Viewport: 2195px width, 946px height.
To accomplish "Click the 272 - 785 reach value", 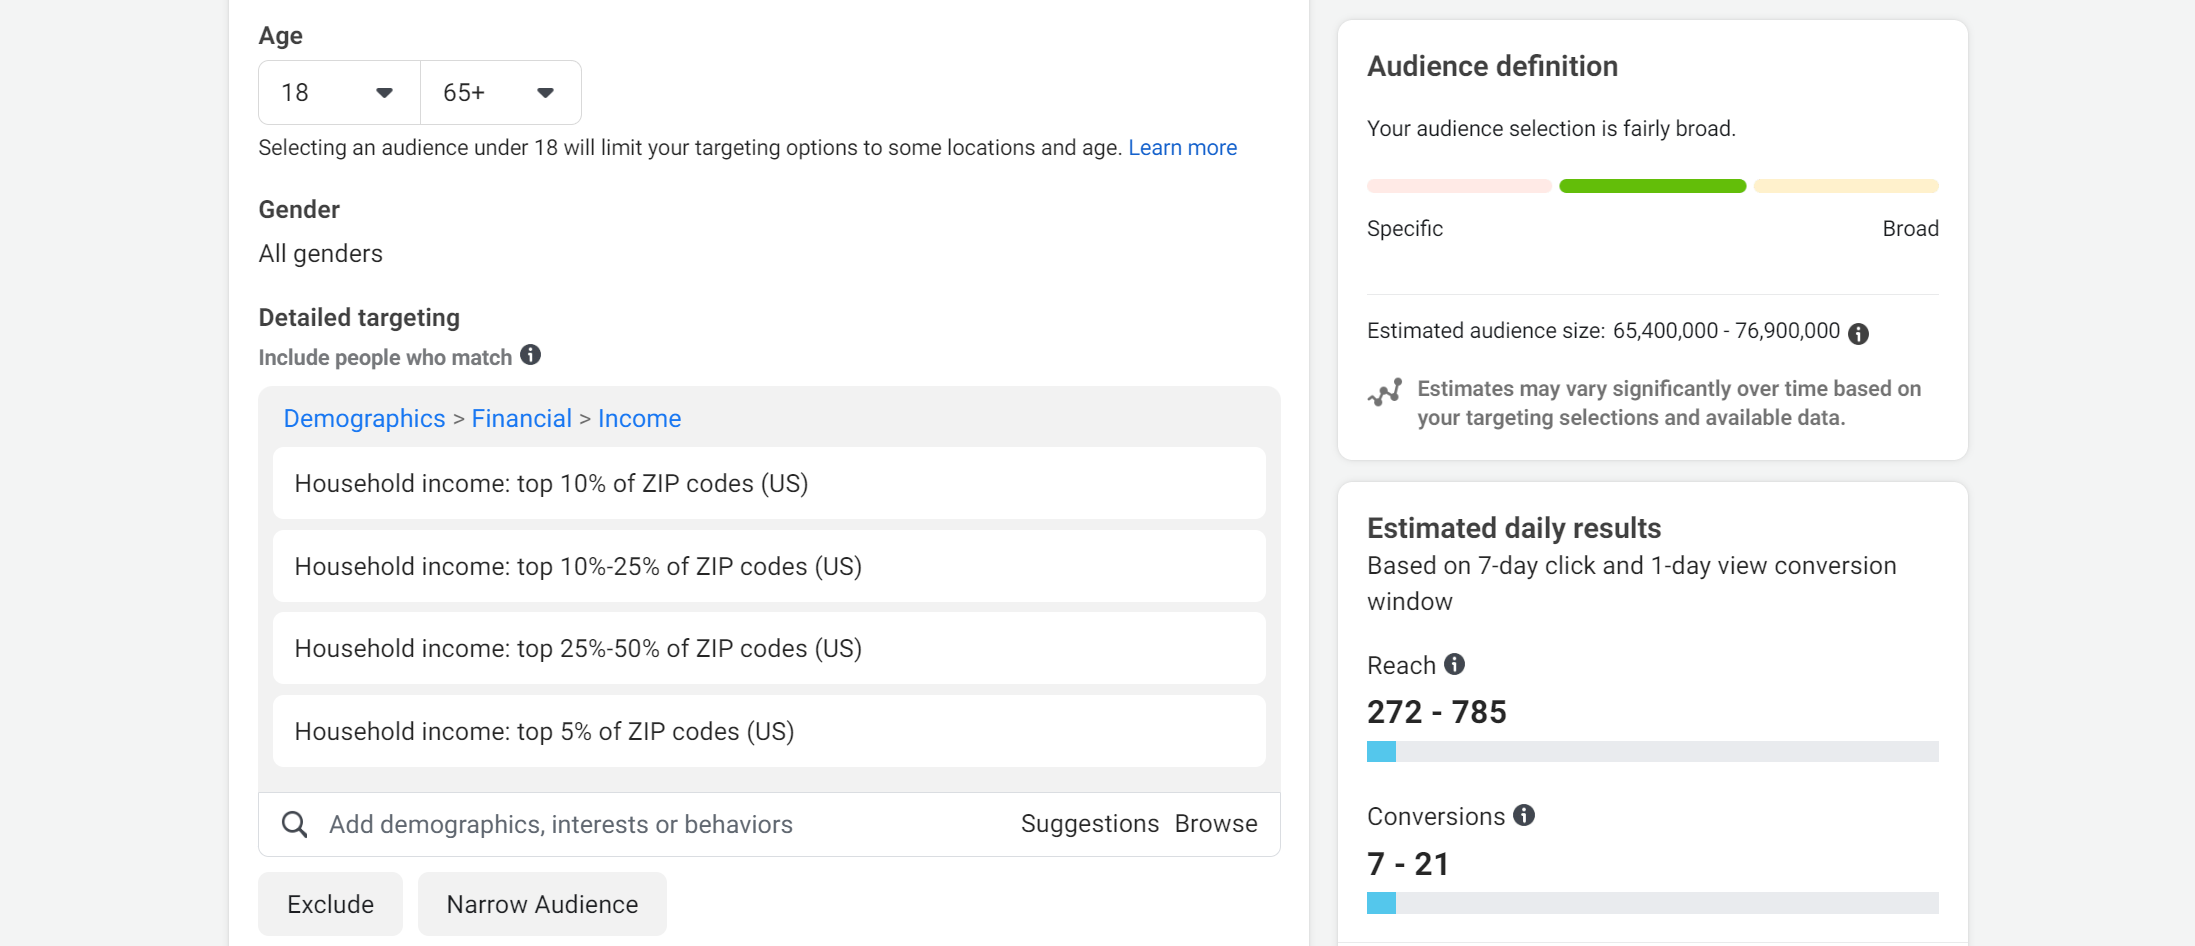I will click(1436, 712).
